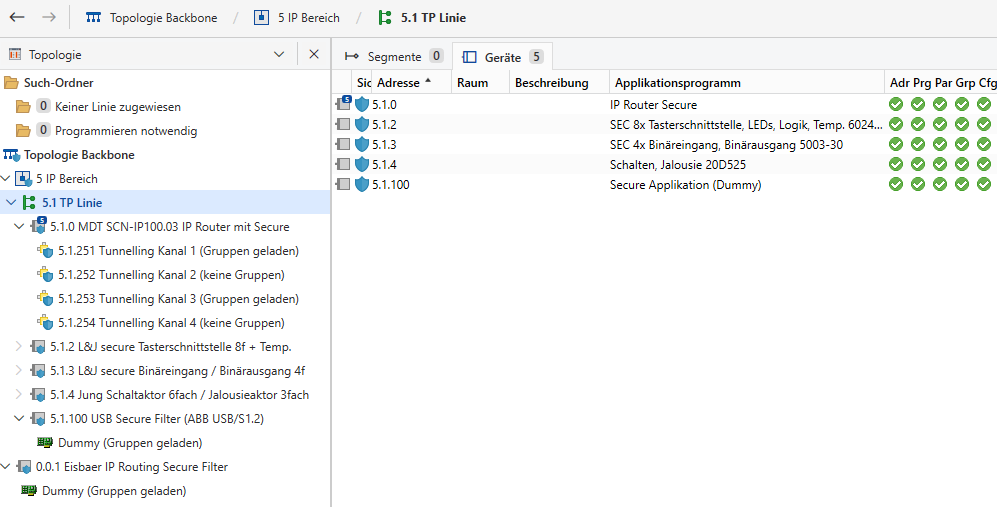This screenshot has width=997, height=507.
Task: Select Such-Ordner folder icon
Action: coord(11,83)
